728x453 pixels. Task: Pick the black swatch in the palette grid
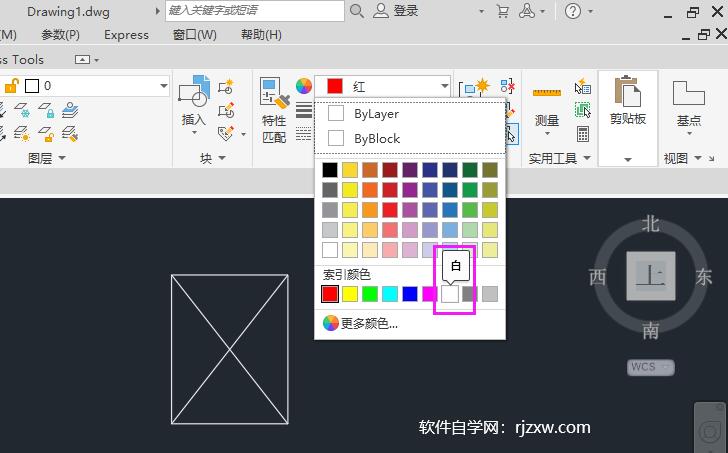pyautogui.click(x=330, y=170)
